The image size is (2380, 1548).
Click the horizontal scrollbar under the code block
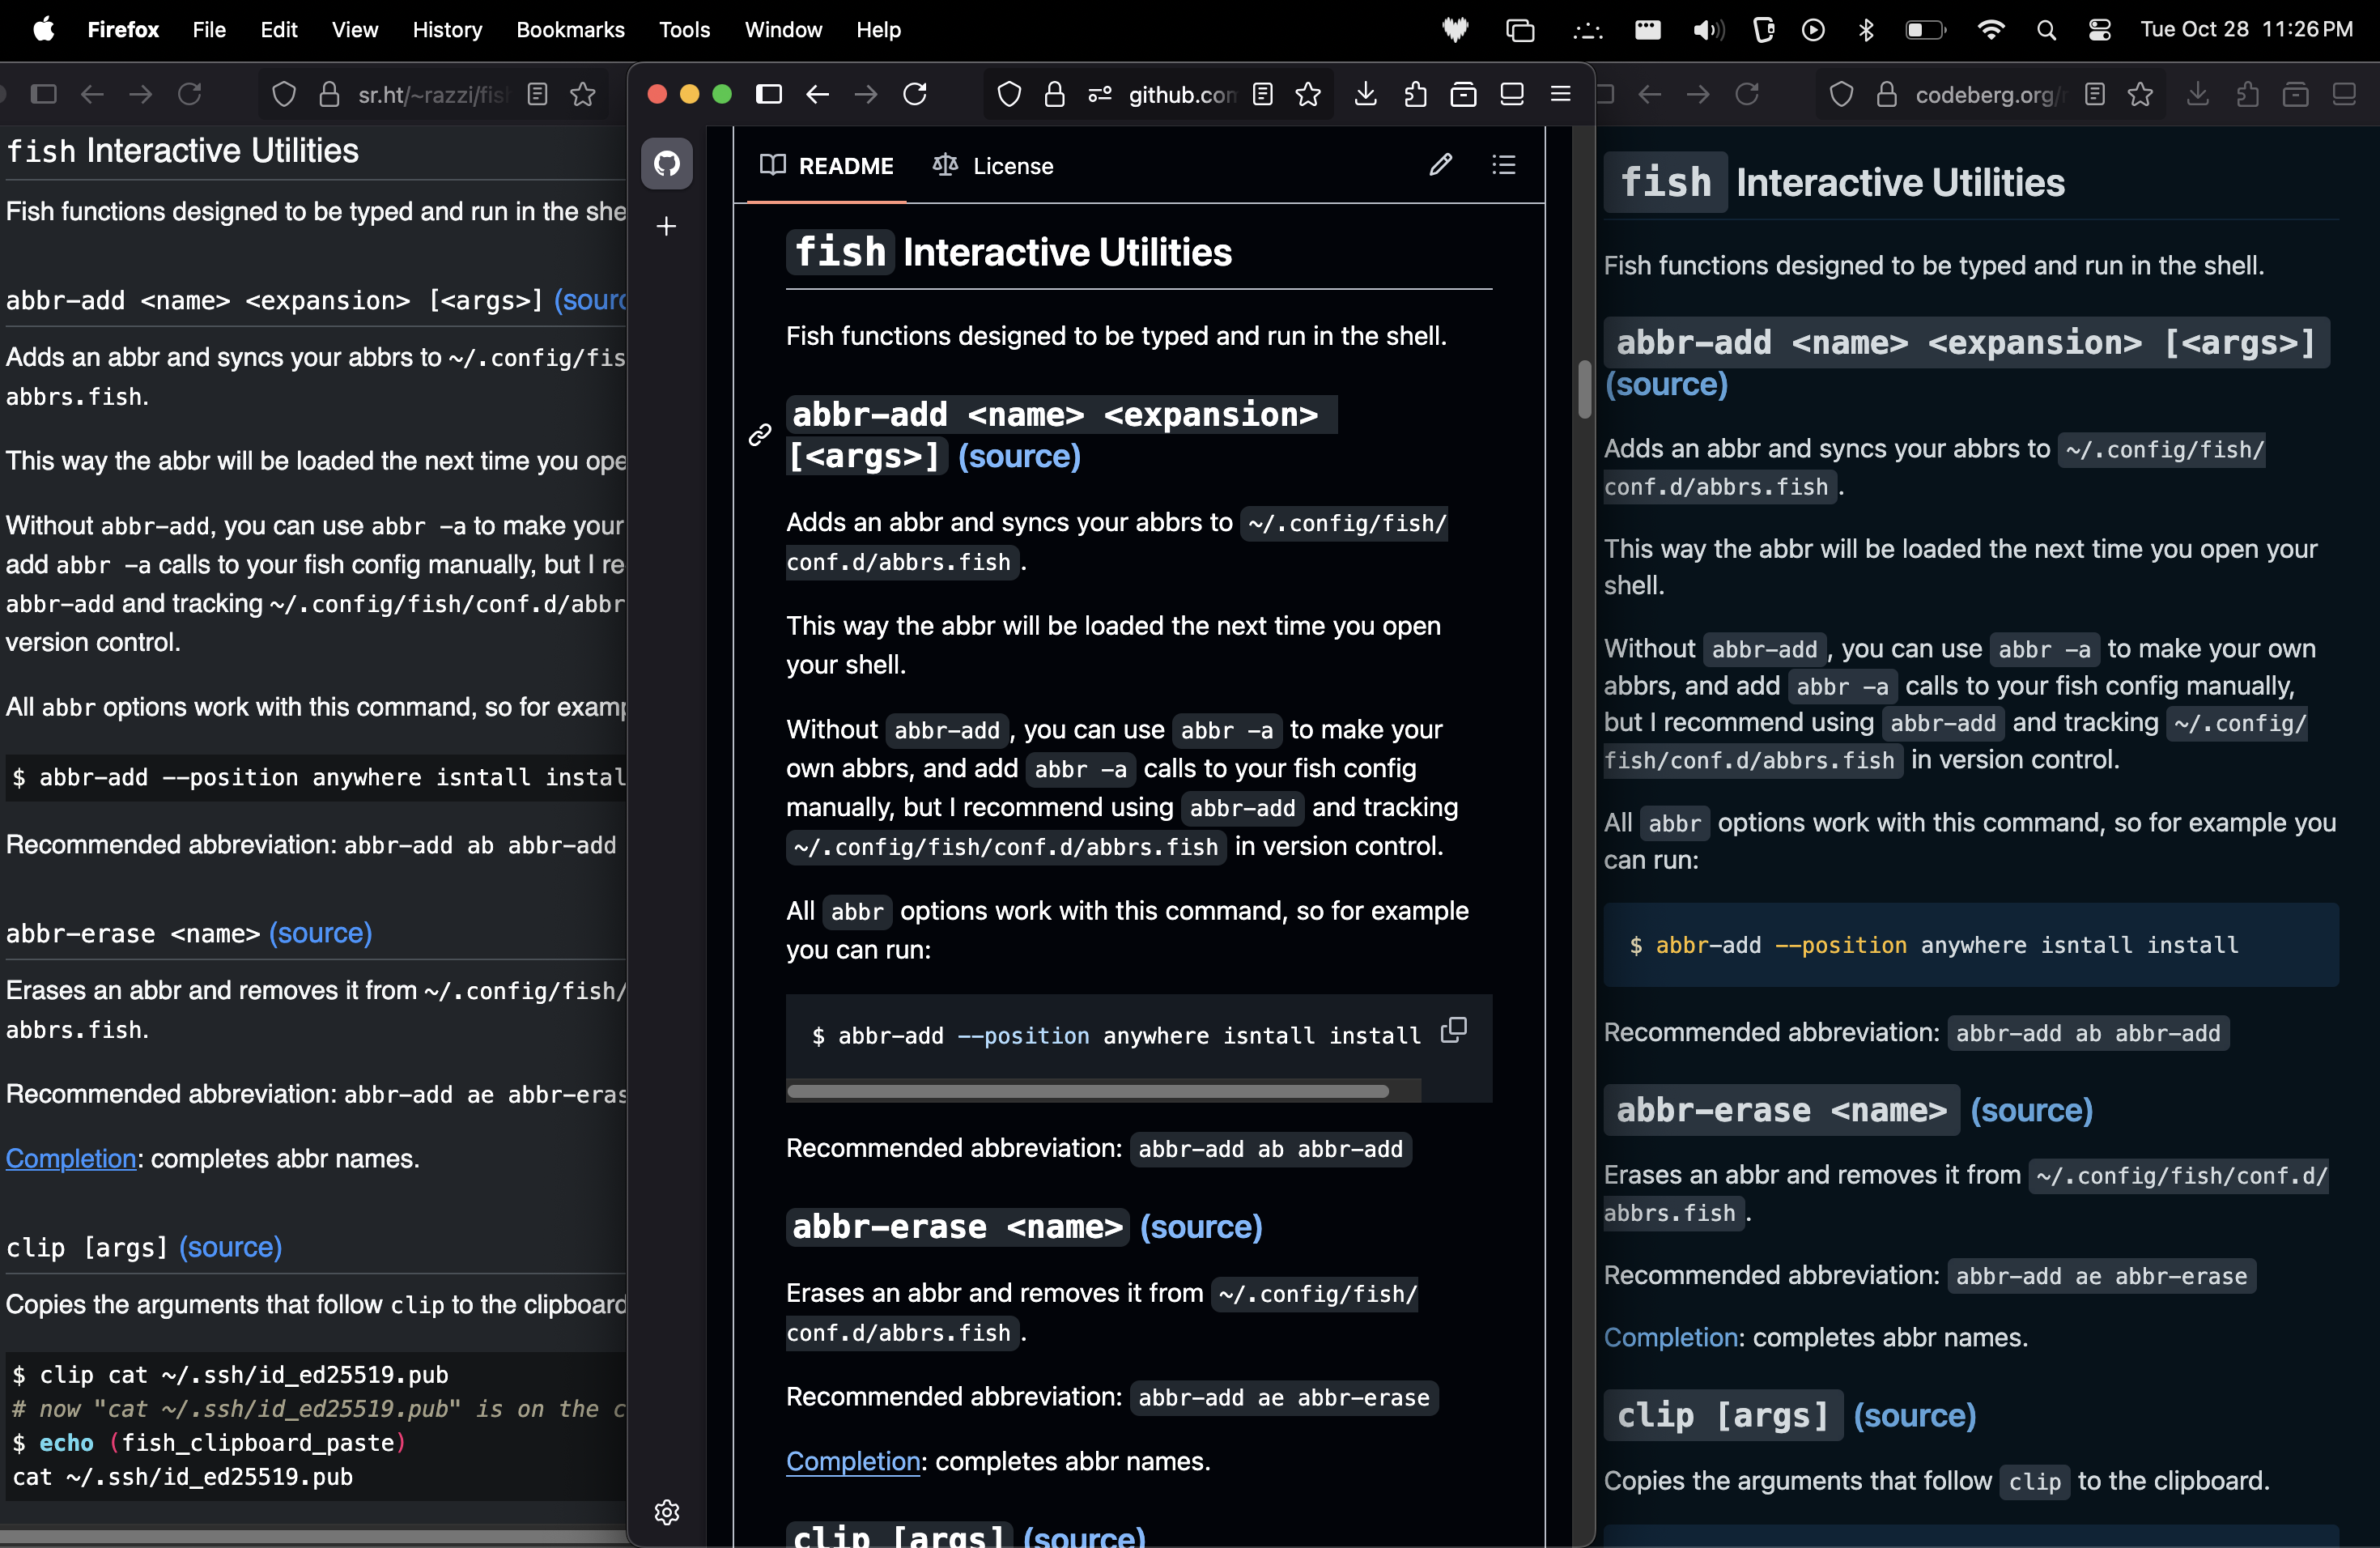1087,1091
